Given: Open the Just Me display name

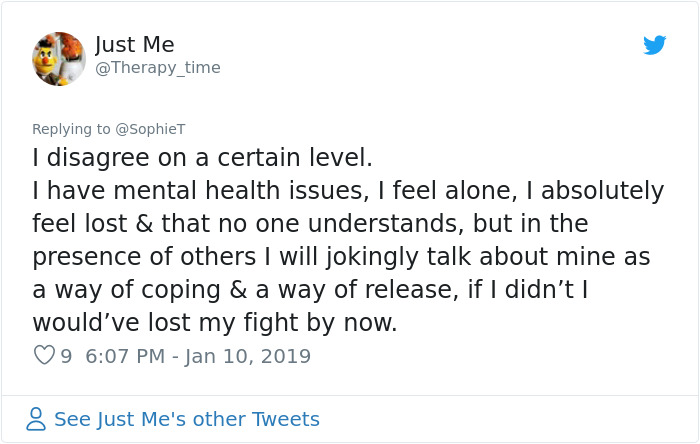Looking at the screenshot, I should pos(134,45).
